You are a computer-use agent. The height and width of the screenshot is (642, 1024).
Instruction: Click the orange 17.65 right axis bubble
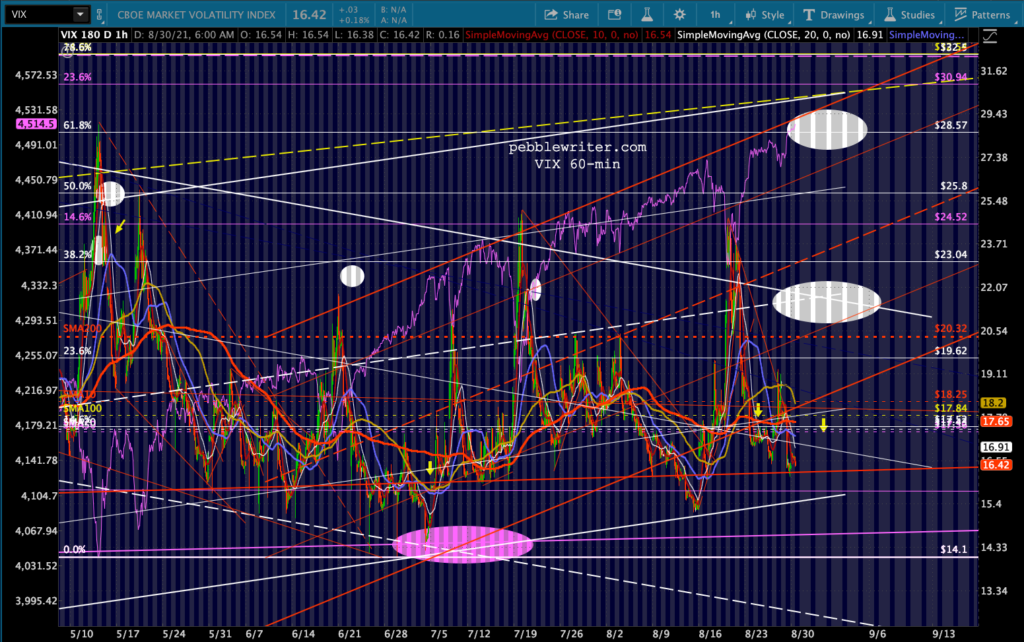995,421
